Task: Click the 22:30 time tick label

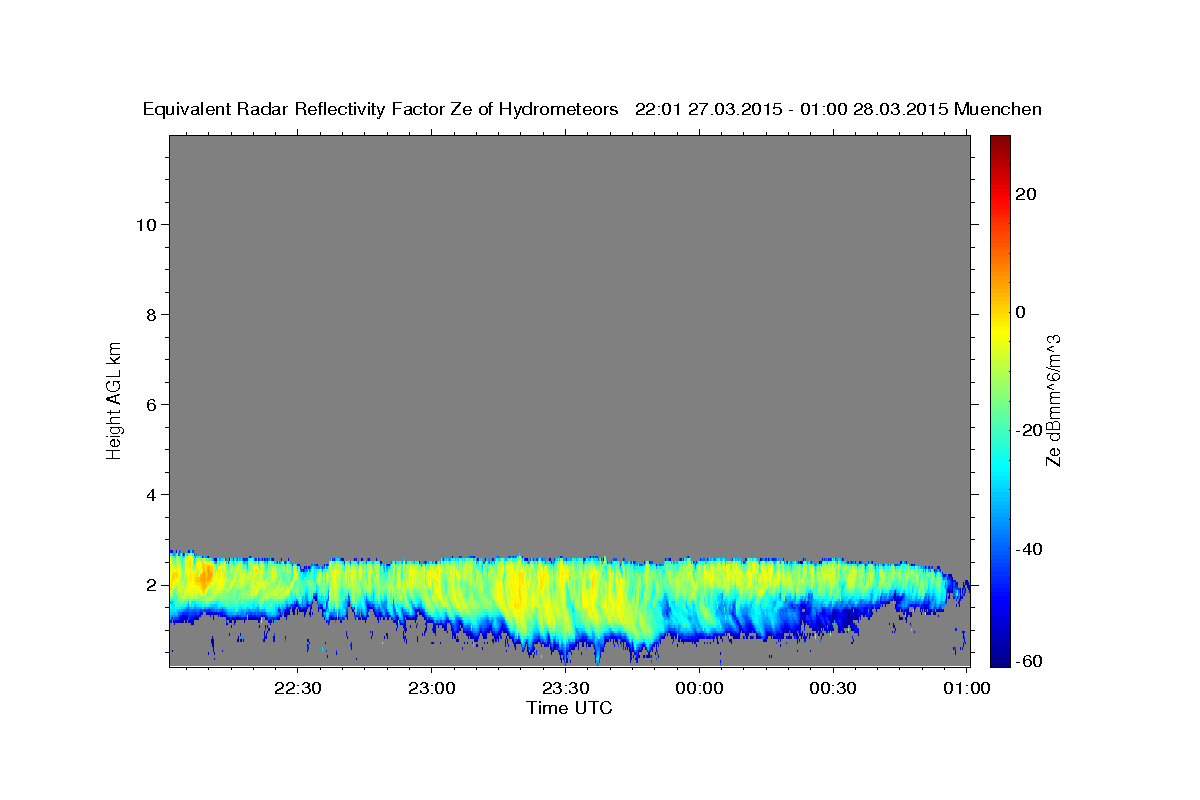Action: (298, 688)
